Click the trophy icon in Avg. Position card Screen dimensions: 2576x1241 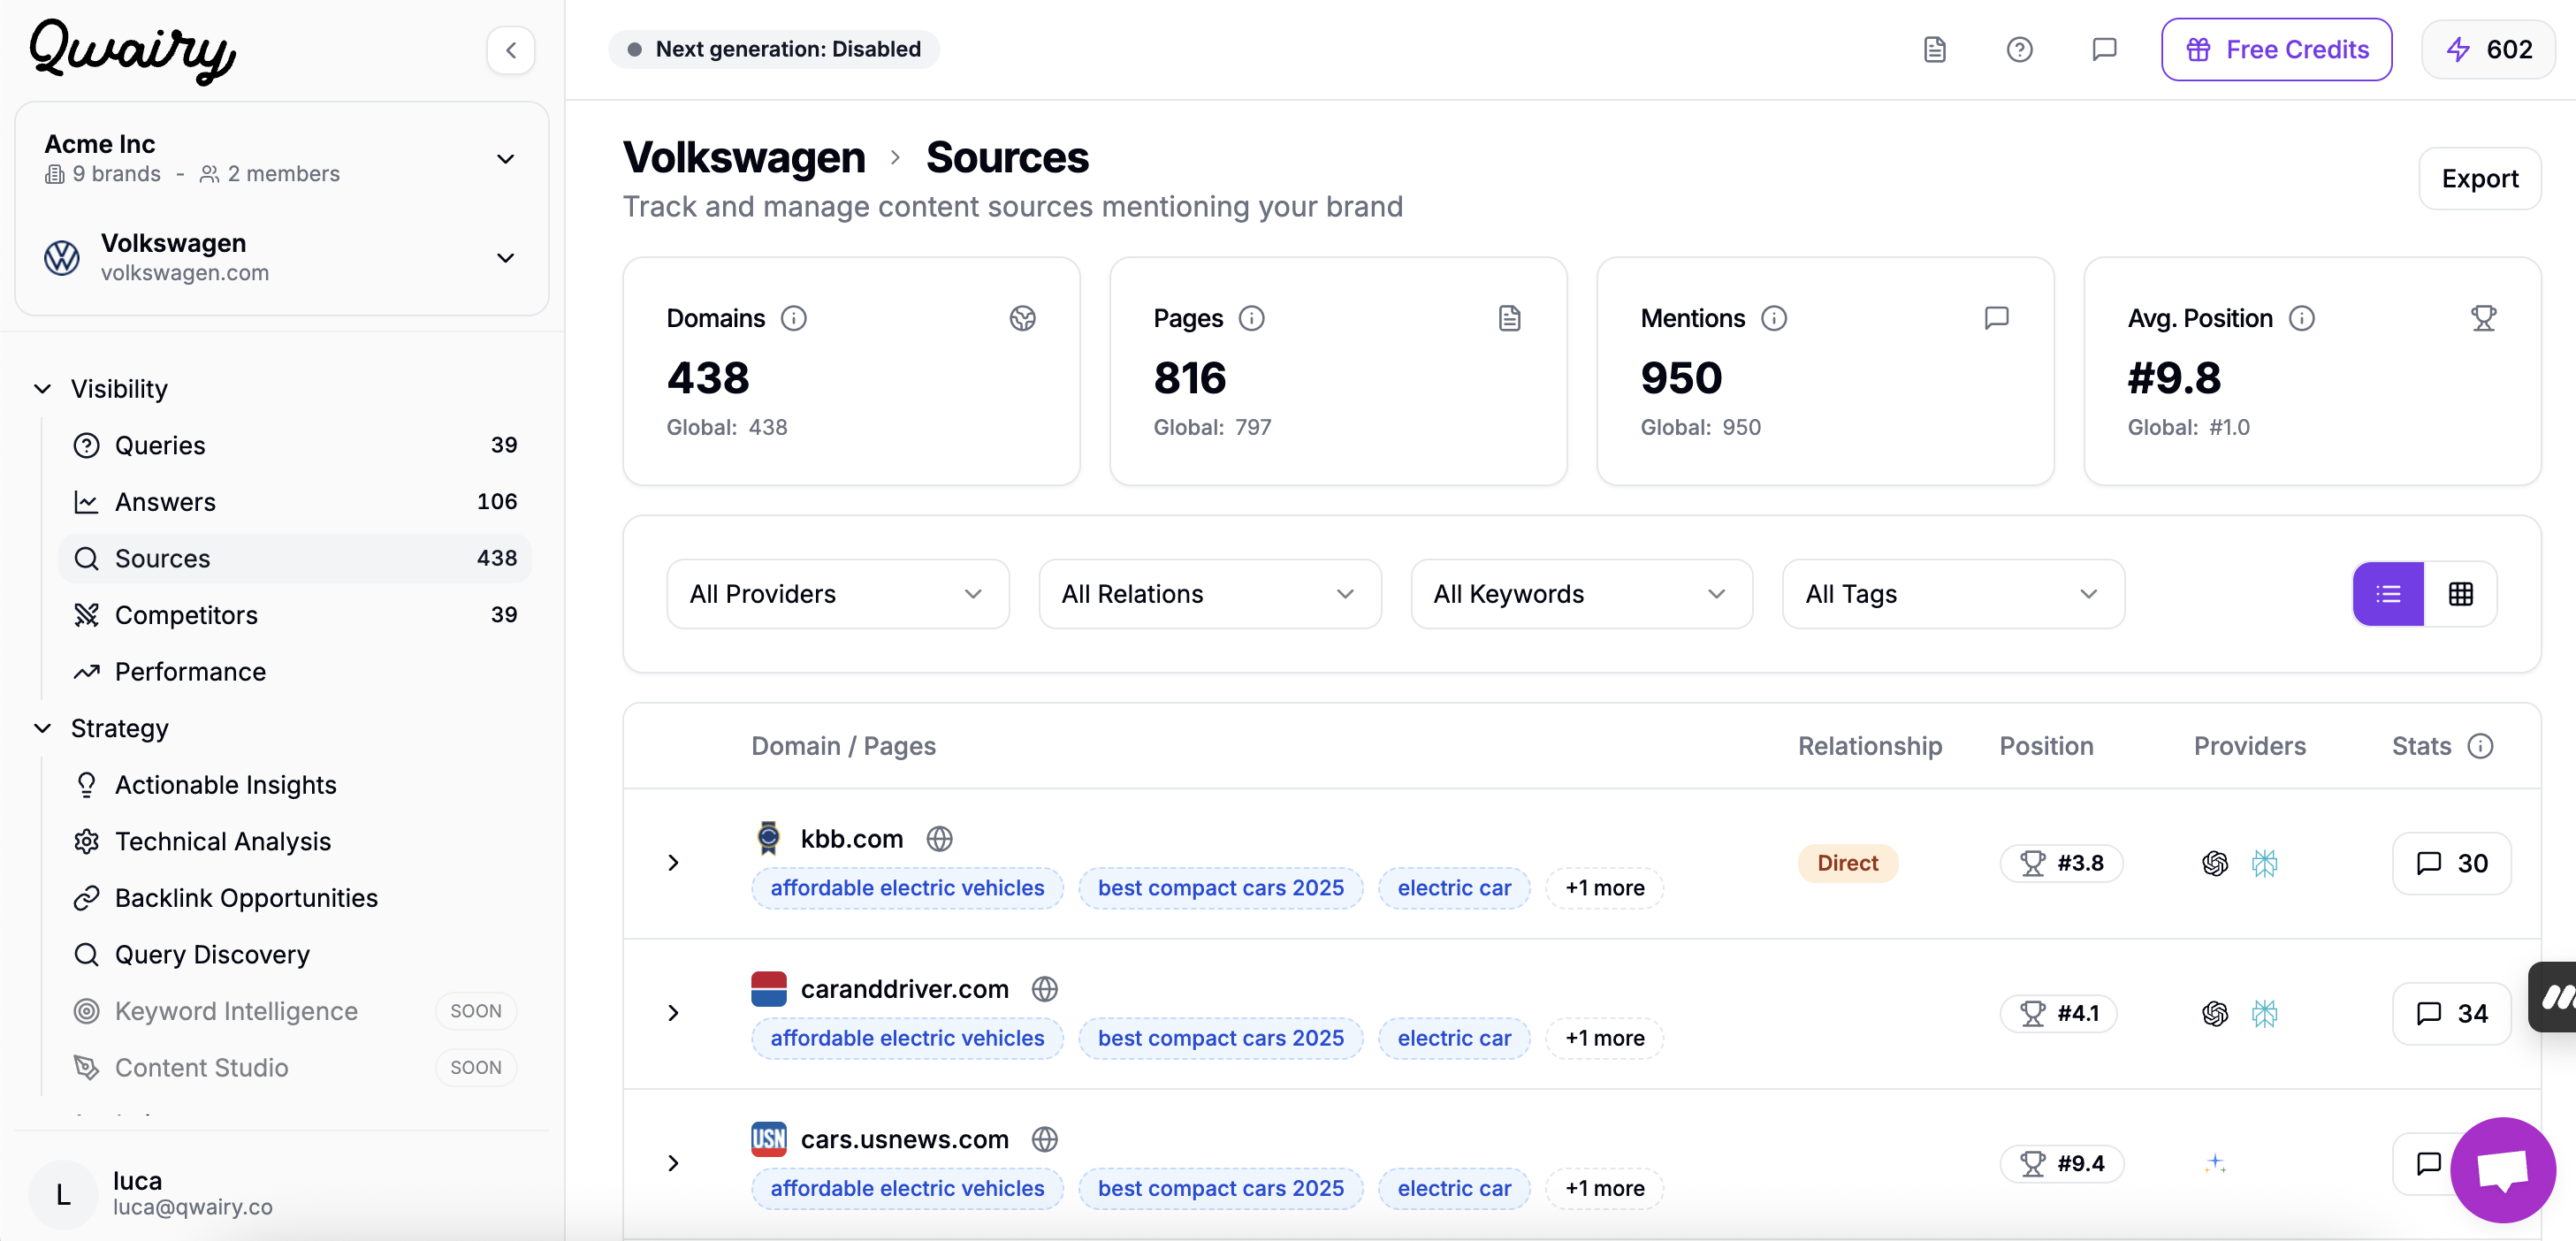2484,318
